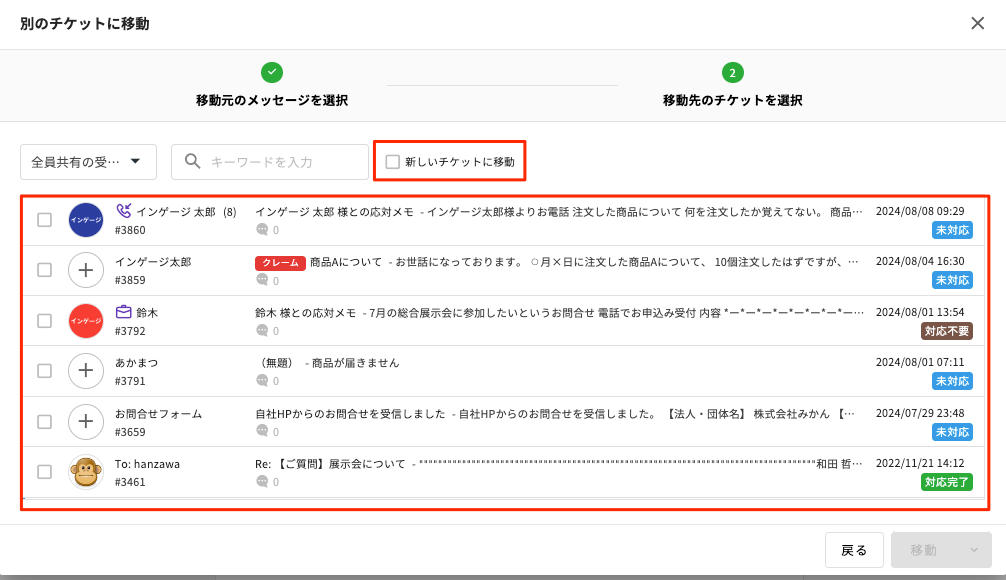The height and width of the screenshot is (580, 1006).
Task: Click the mail icon next to 鈴木
Action: 124,312
